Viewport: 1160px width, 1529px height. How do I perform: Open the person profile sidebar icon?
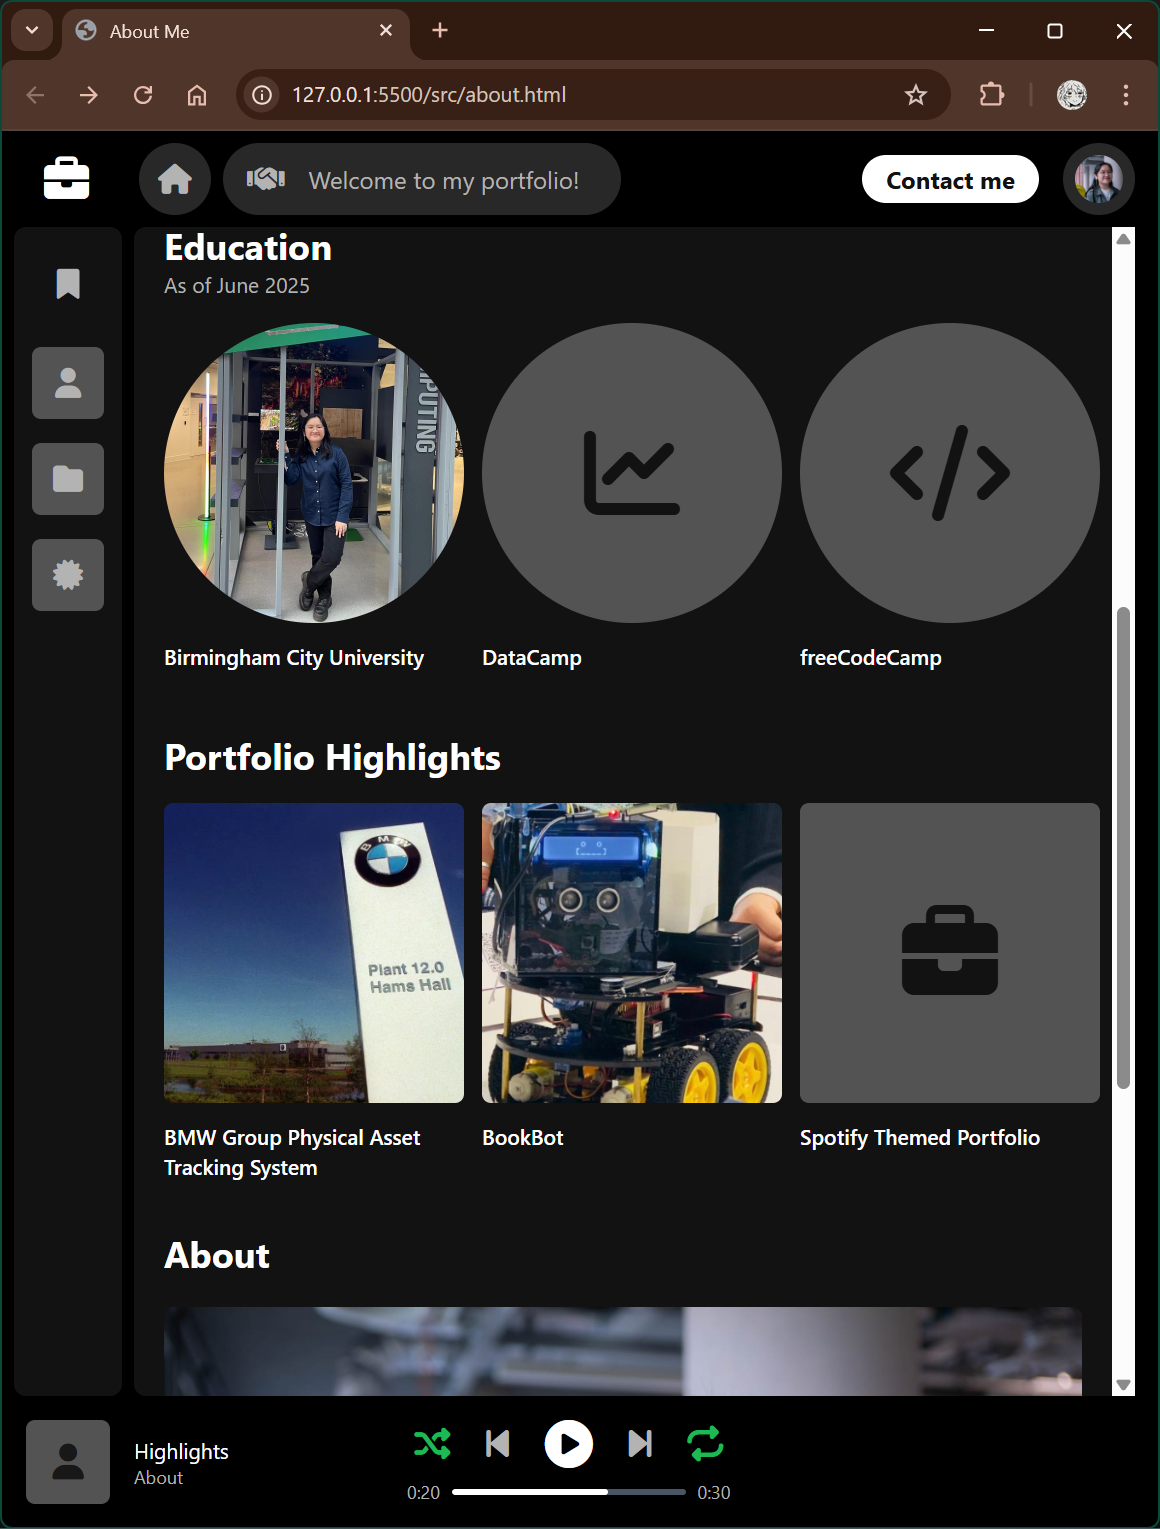pos(68,383)
